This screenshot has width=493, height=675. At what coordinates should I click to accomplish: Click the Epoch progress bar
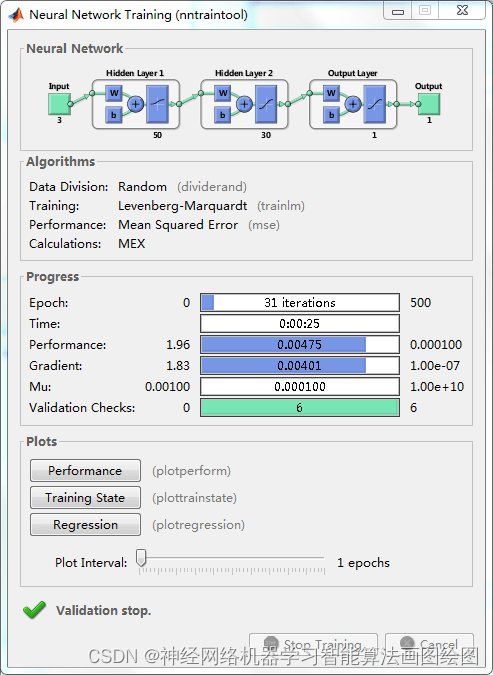300,303
